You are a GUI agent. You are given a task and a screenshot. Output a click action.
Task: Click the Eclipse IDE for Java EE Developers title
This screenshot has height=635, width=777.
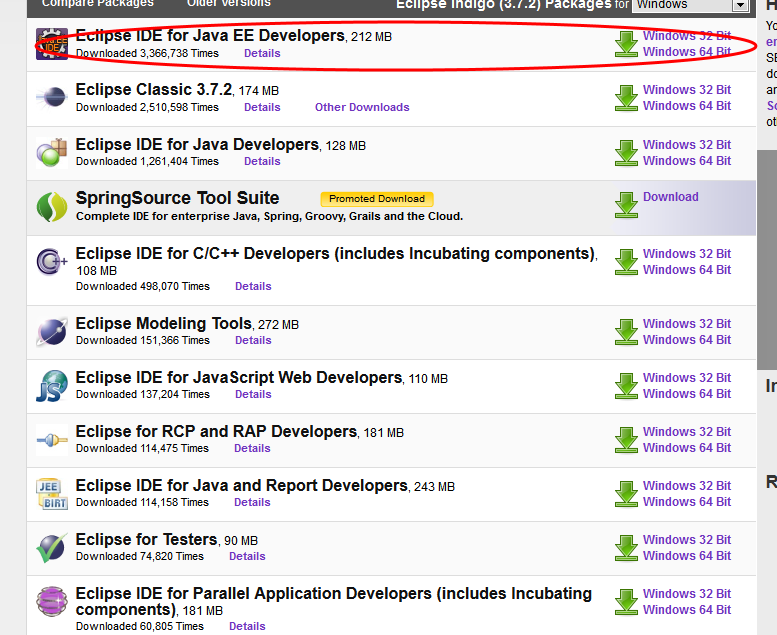click(210, 36)
